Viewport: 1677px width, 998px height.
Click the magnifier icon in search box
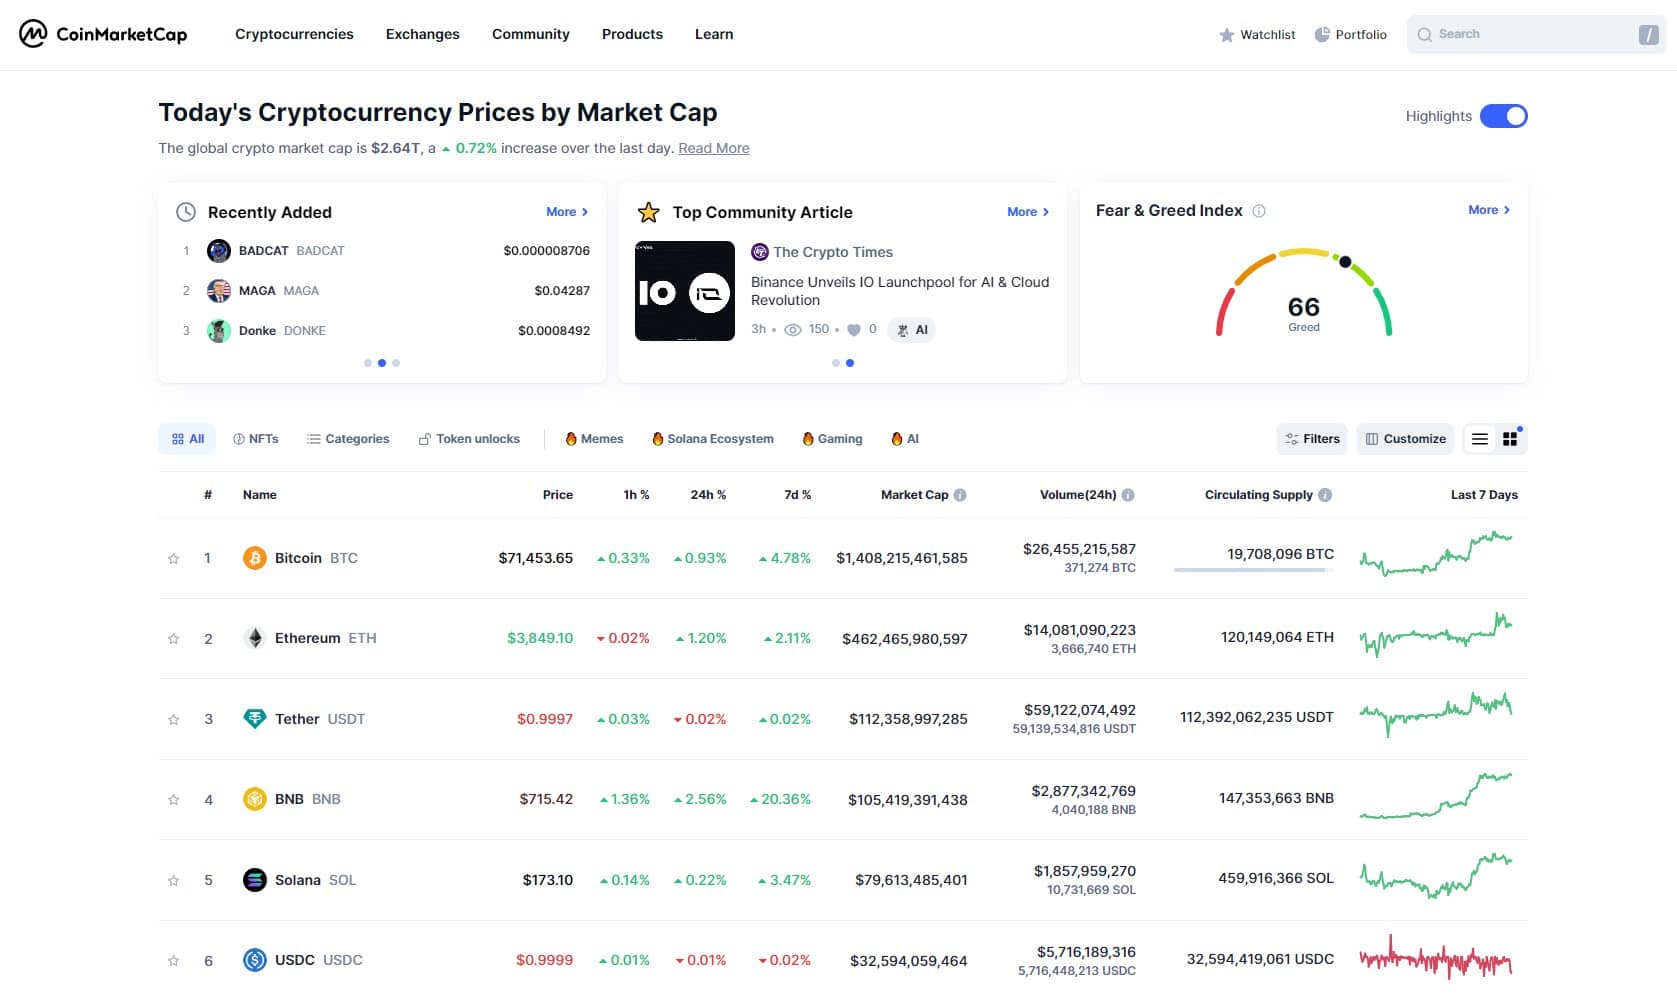(1425, 34)
